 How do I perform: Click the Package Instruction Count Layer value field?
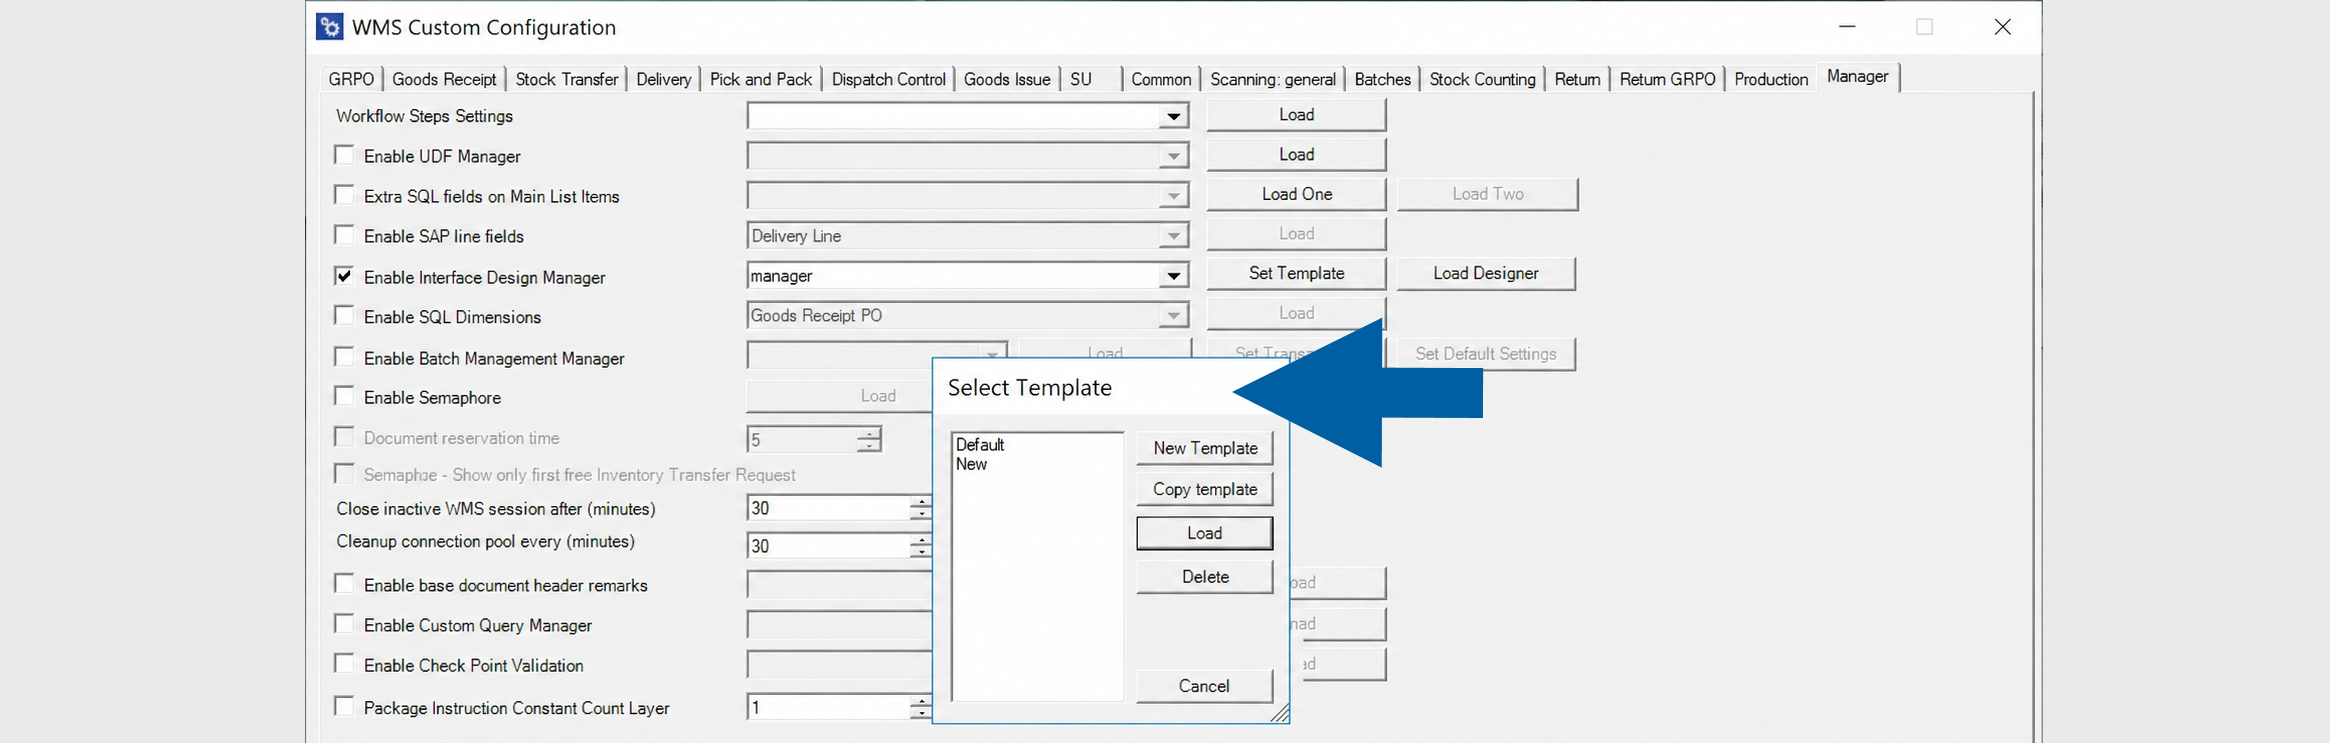[x=828, y=707]
